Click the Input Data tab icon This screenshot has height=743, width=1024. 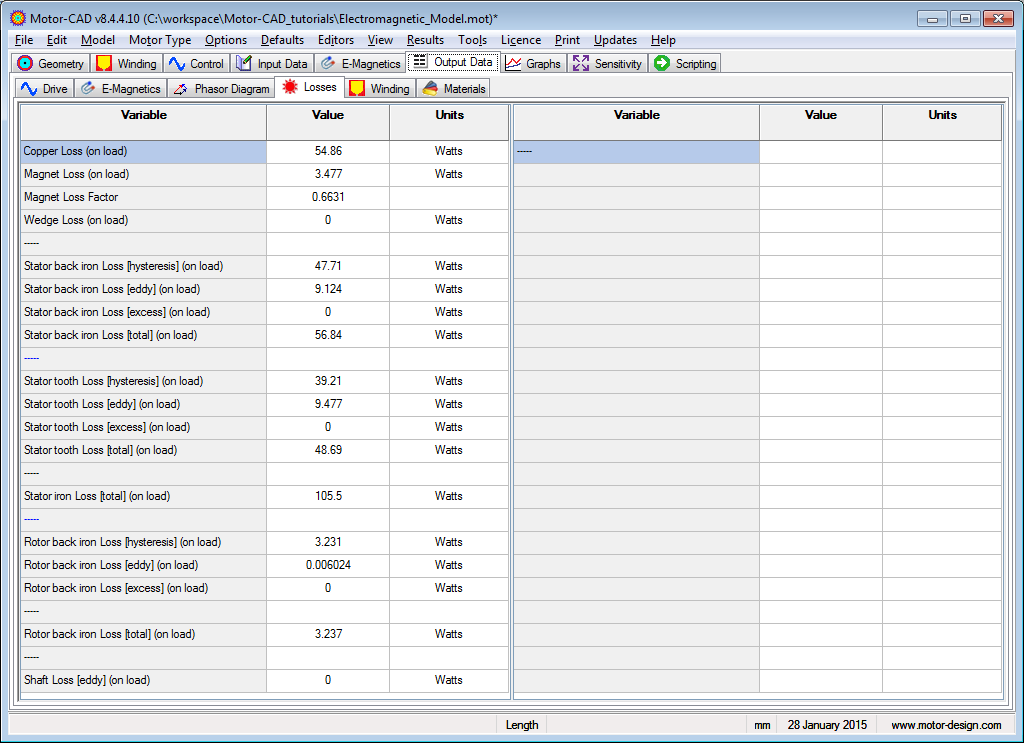point(244,63)
